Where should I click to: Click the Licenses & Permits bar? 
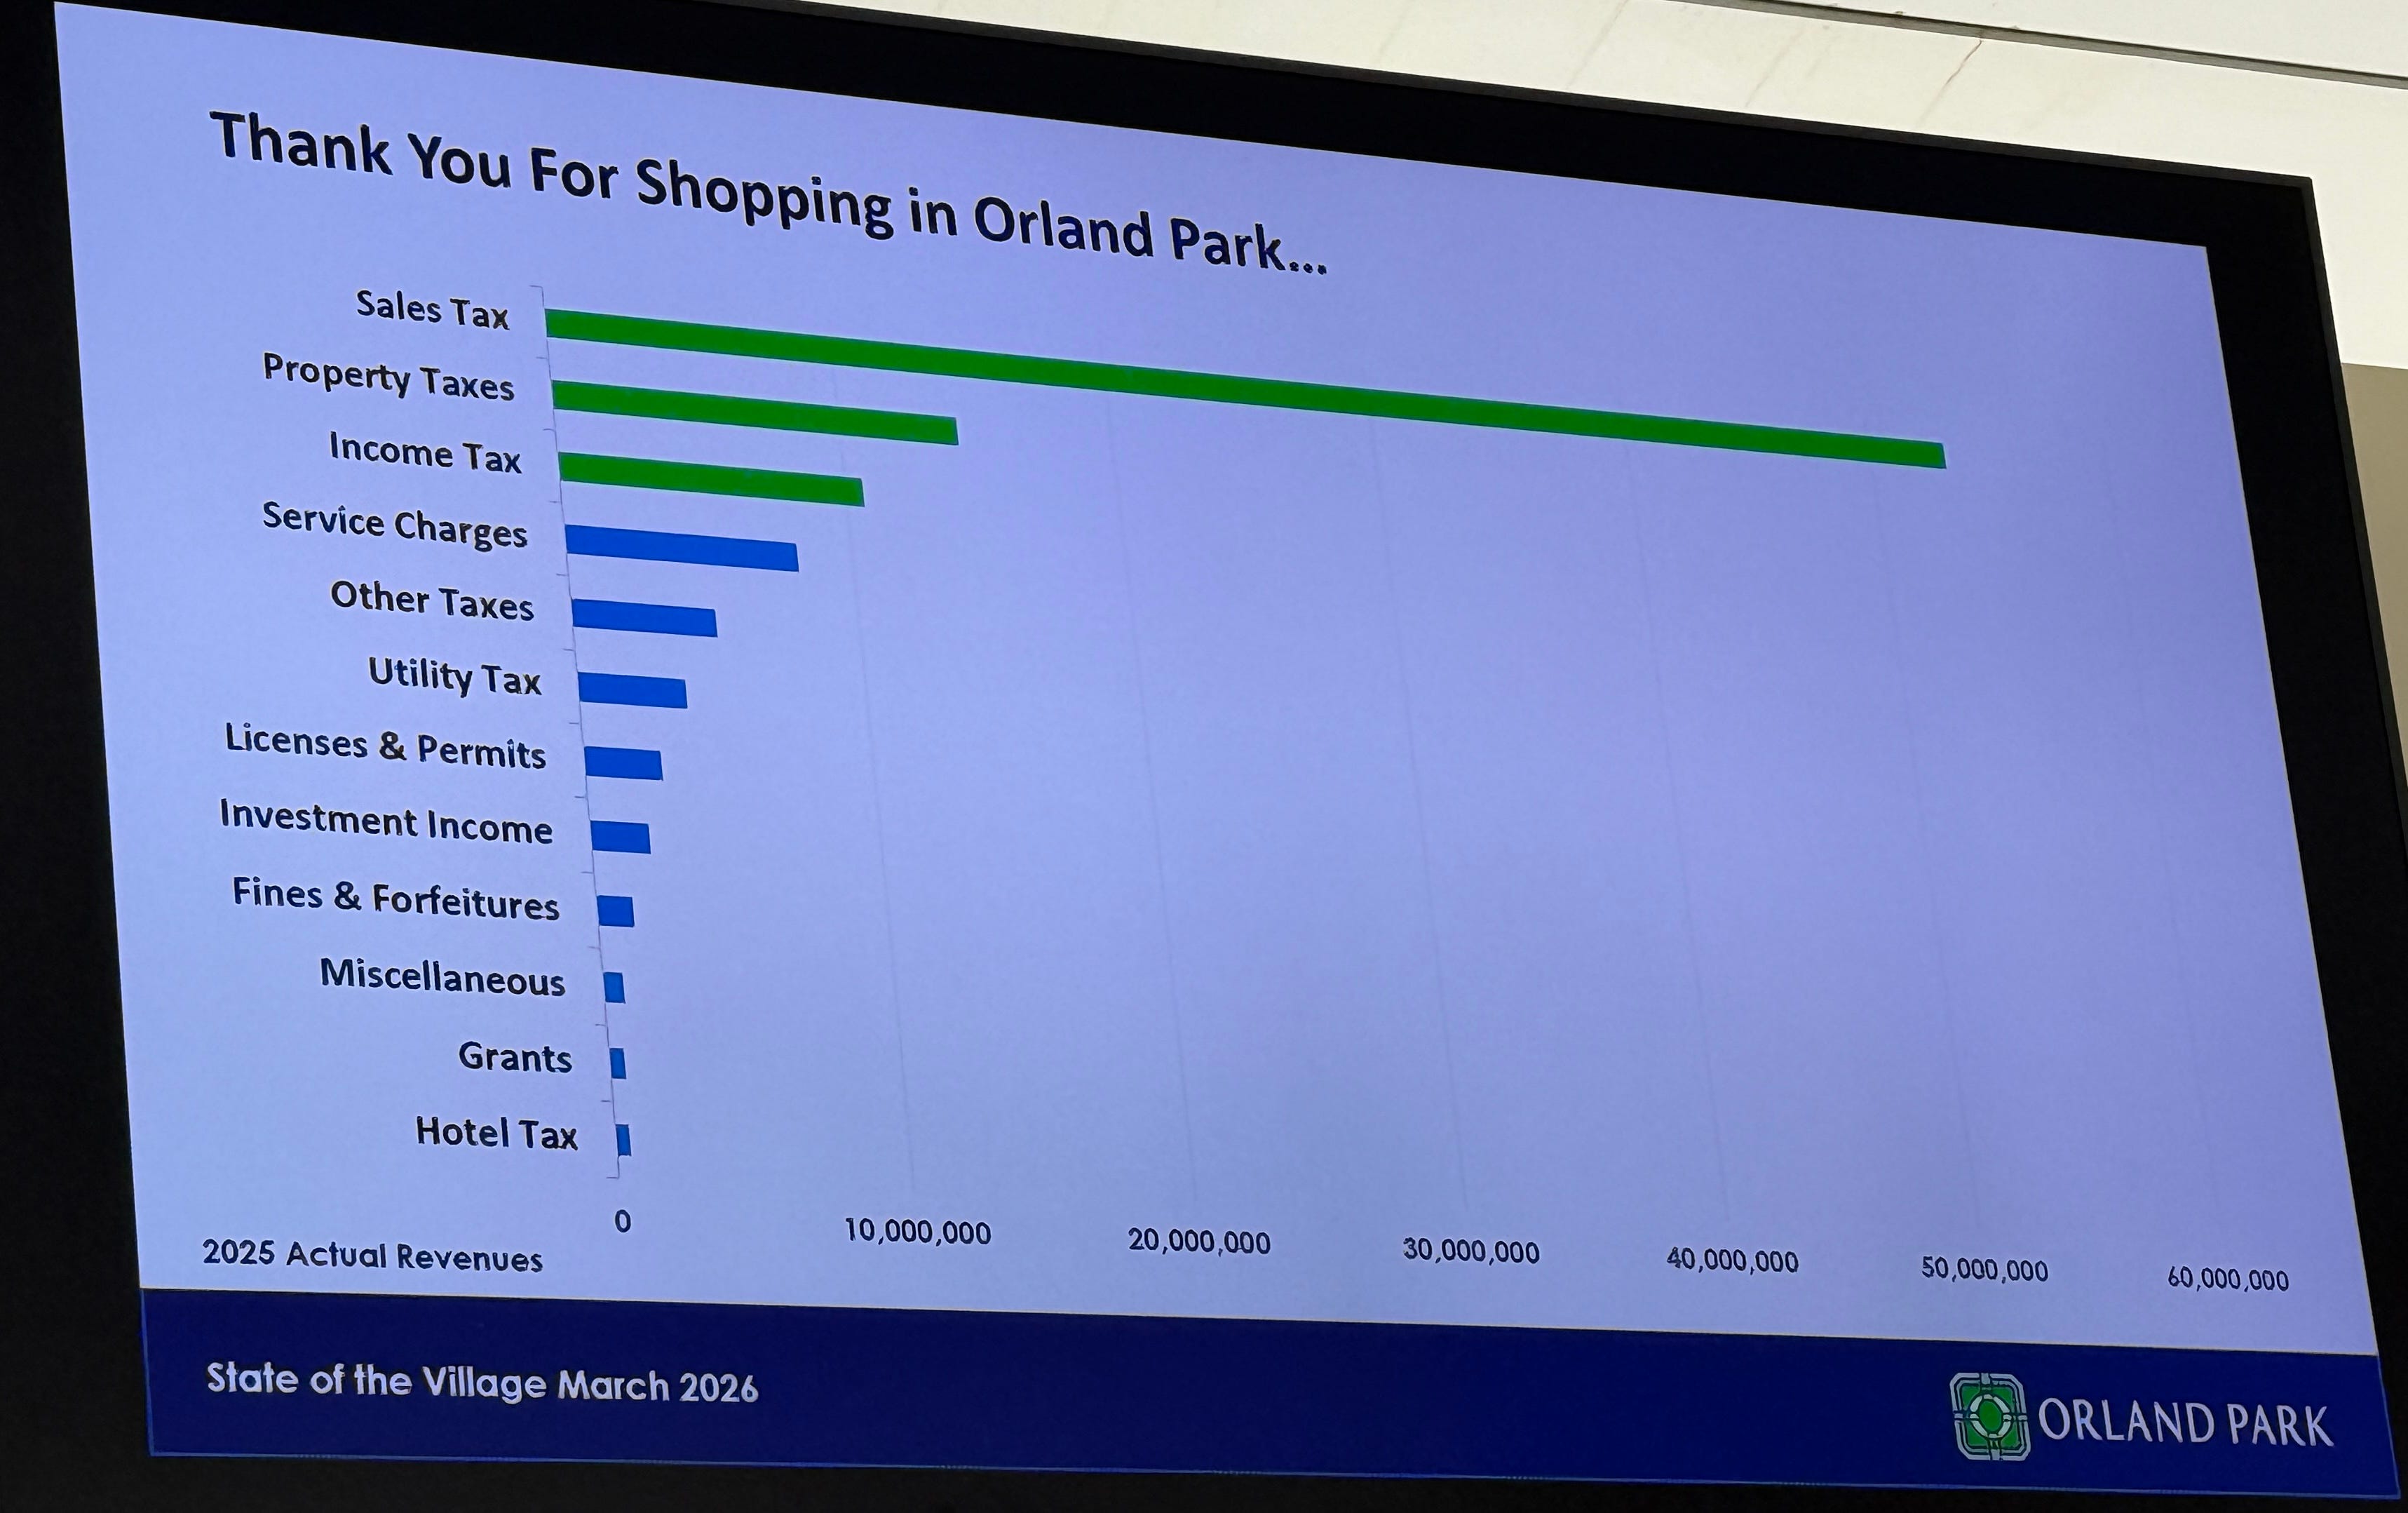click(623, 763)
